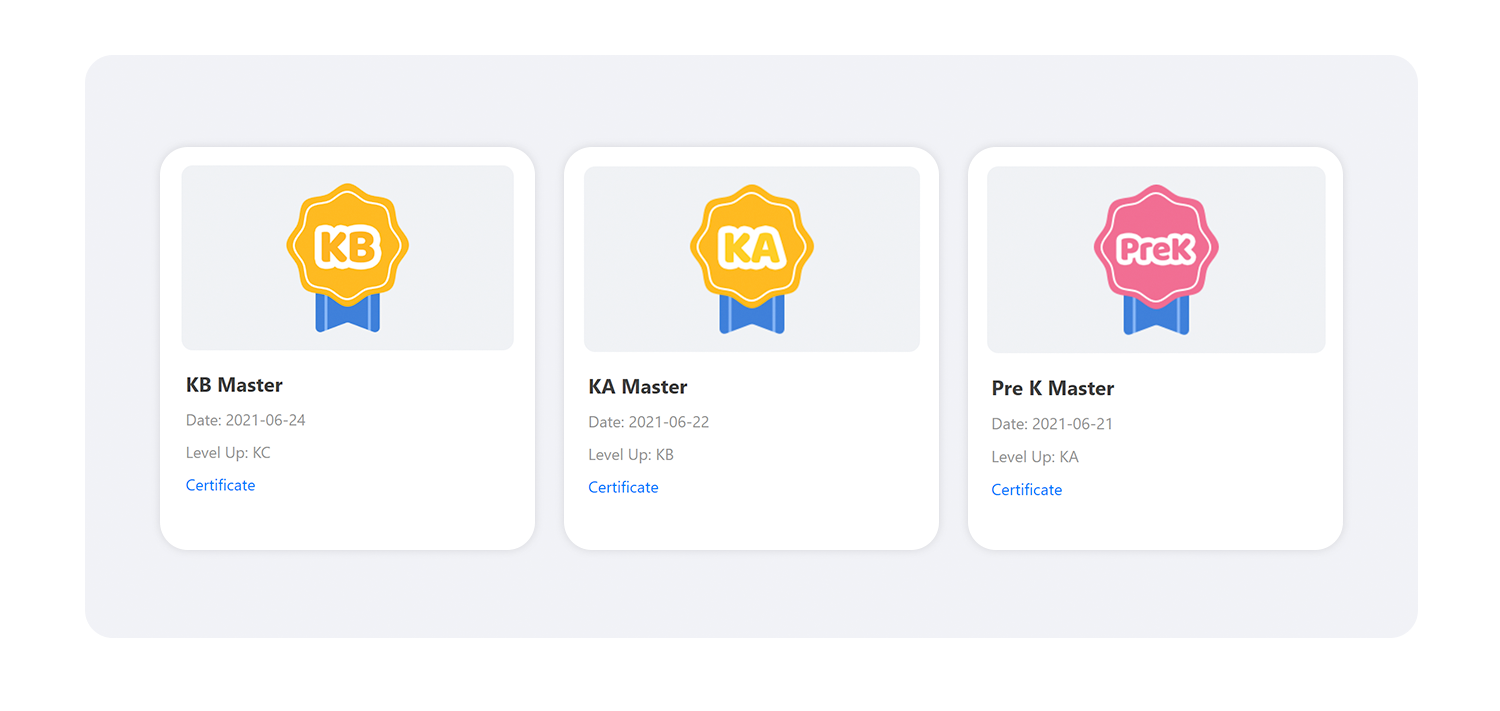Click the pink PreK badge icon
The image size is (1500, 711).
(1156, 247)
